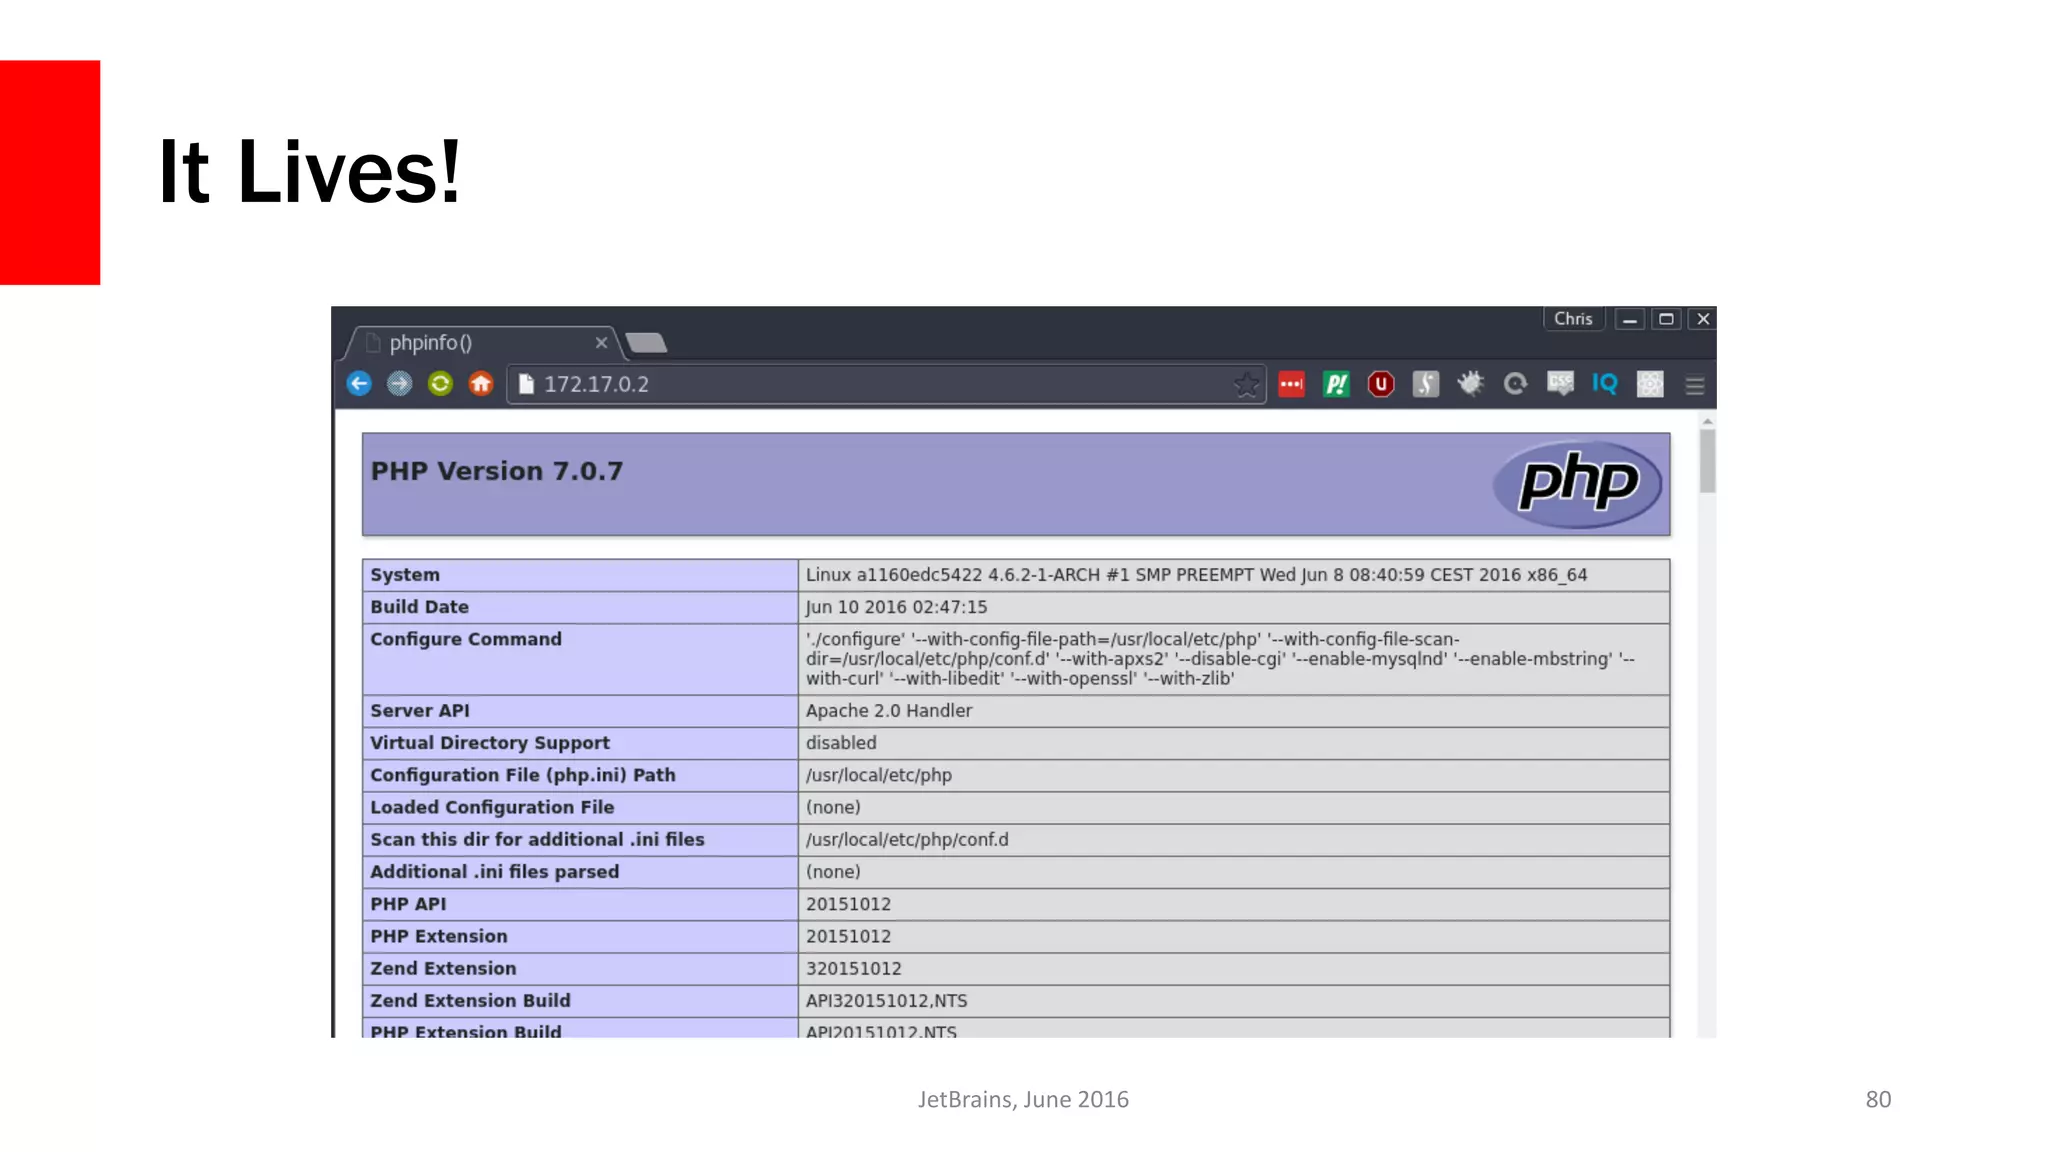This screenshot has width=2048, height=1152.
Task: Bookmark this page with the star icon
Action: (1246, 385)
